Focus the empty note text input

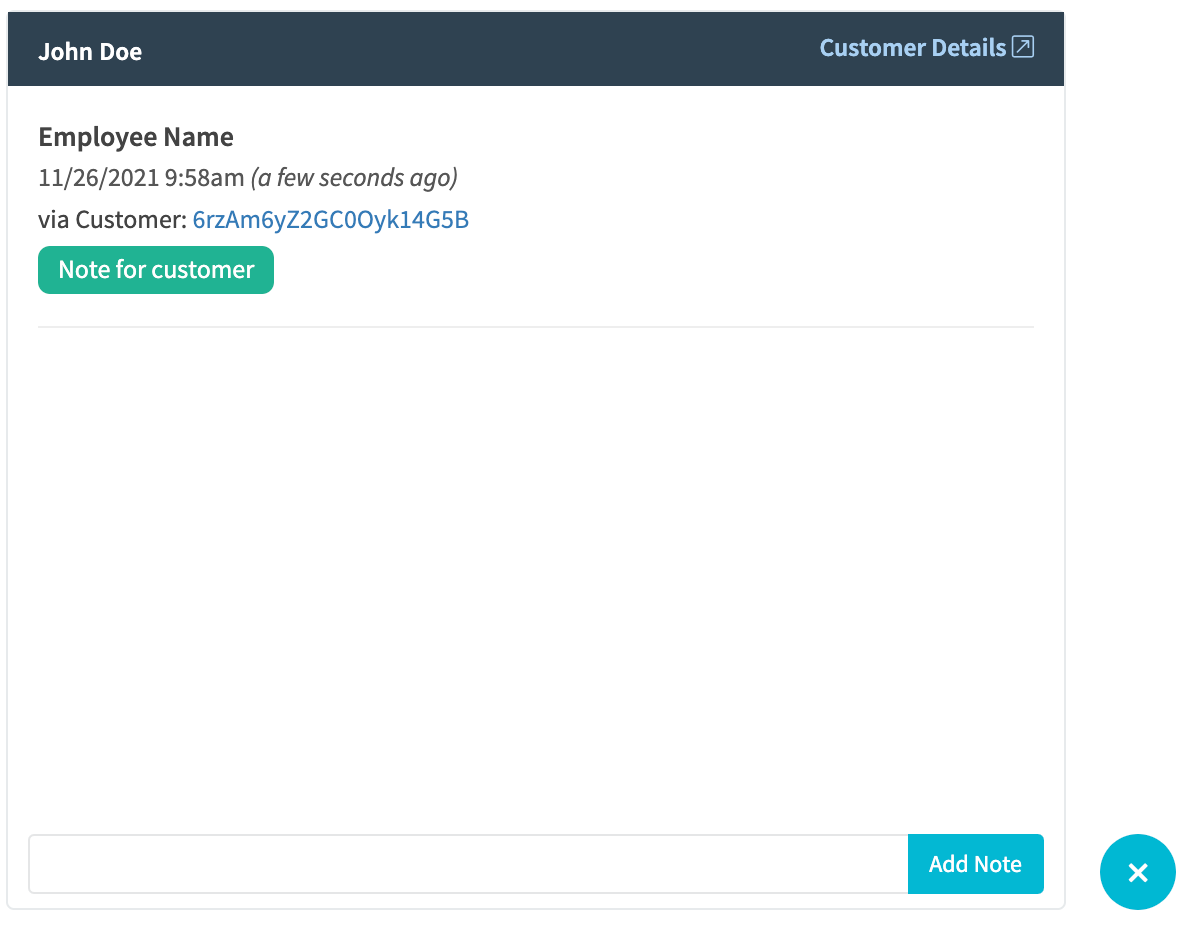coord(468,864)
